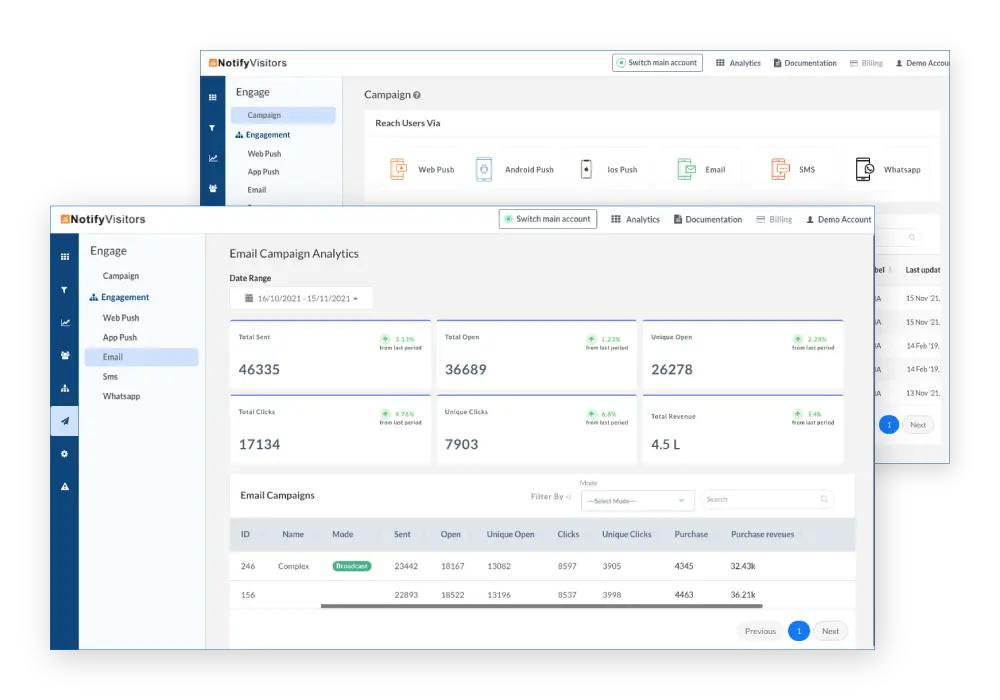1000x700 pixels.
Task: Click the Email Campaigns table horizontal scrollbar
Action: click(x=541, y=606)
